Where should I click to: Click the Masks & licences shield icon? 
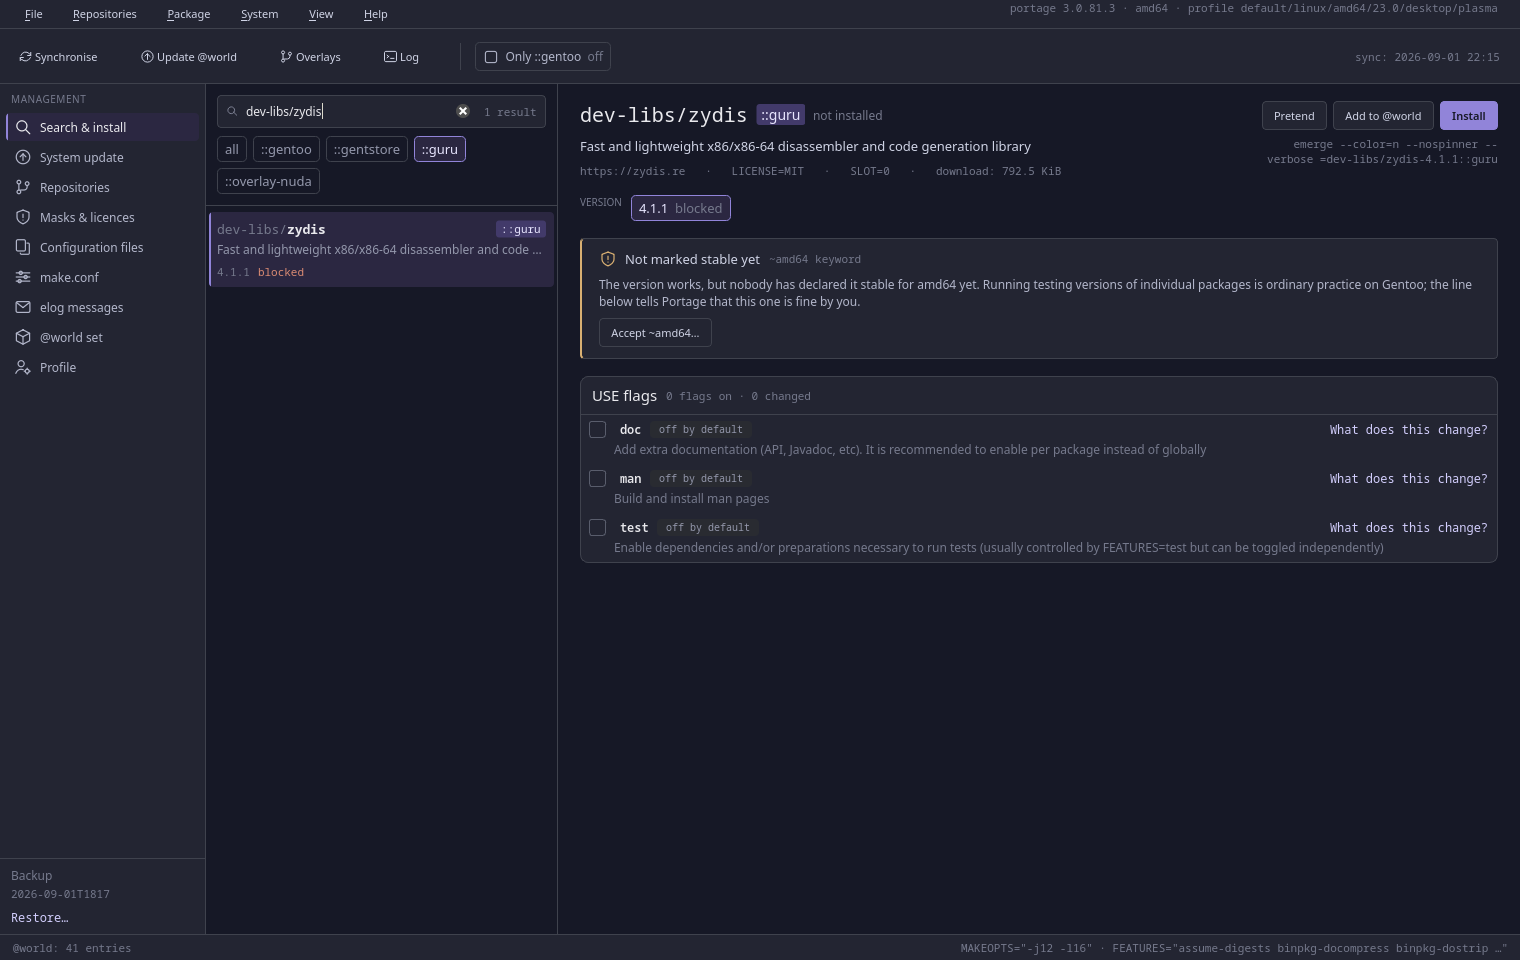click(x=23, y=217)
